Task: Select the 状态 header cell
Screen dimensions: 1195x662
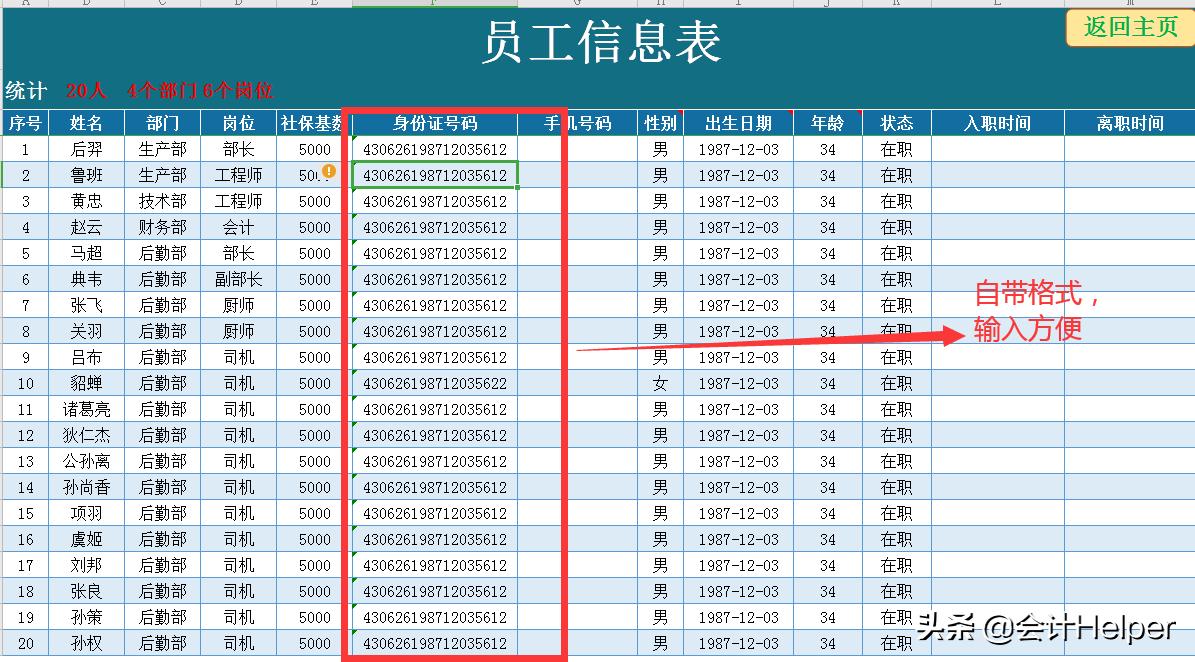Action: 895,123
